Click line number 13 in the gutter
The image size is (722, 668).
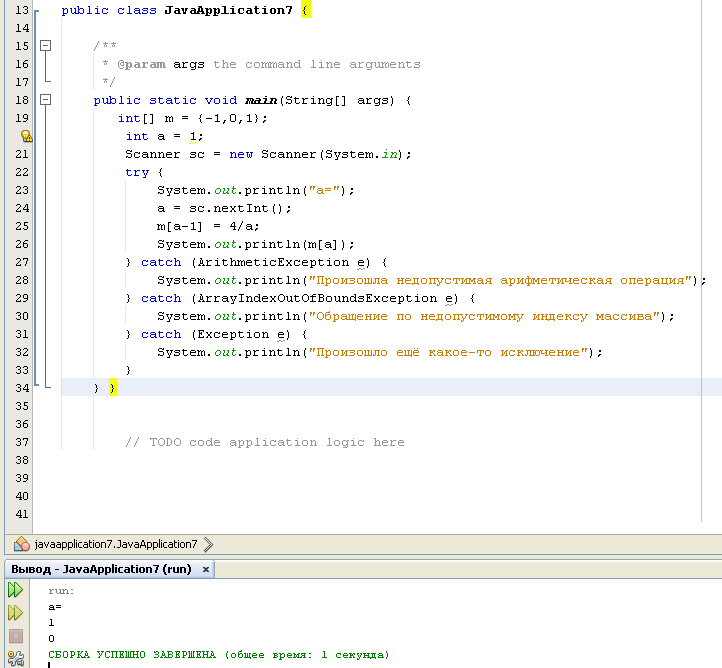tap(22, 10)
